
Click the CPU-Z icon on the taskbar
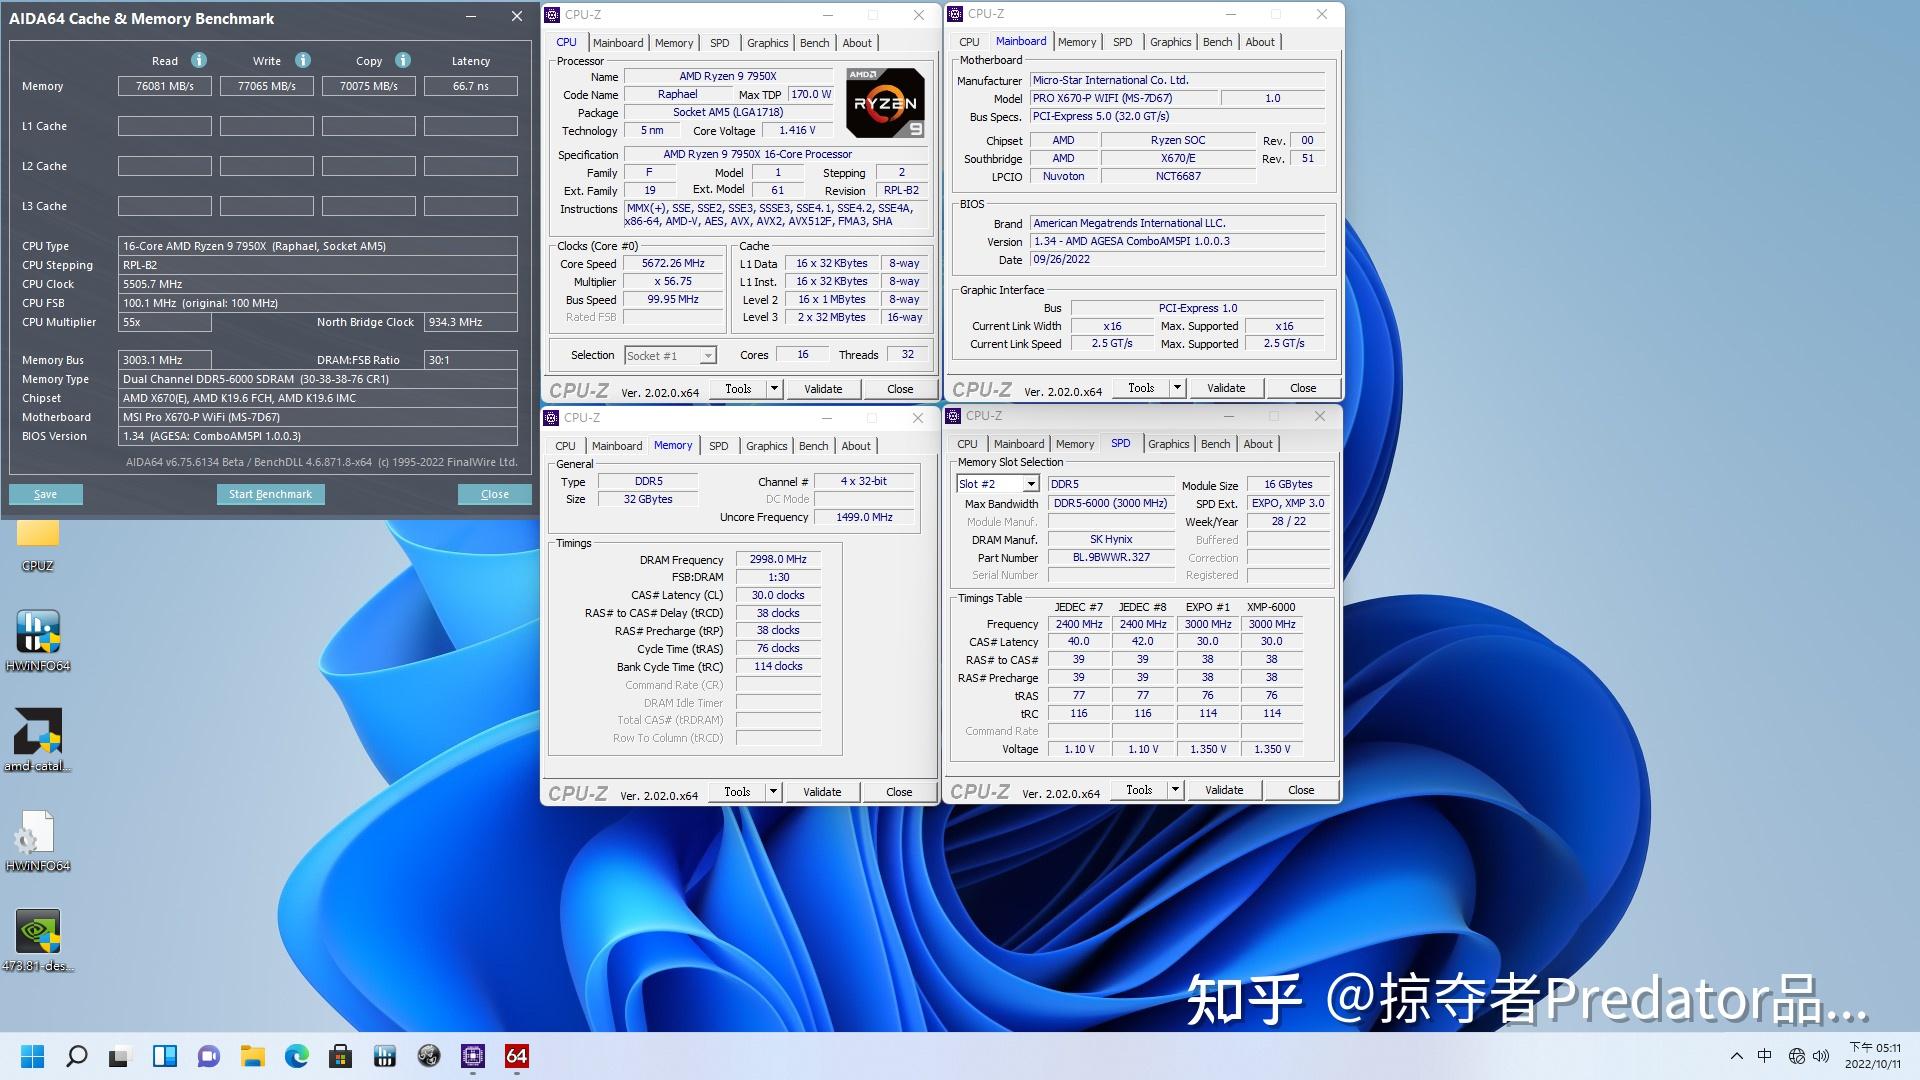472,1056
